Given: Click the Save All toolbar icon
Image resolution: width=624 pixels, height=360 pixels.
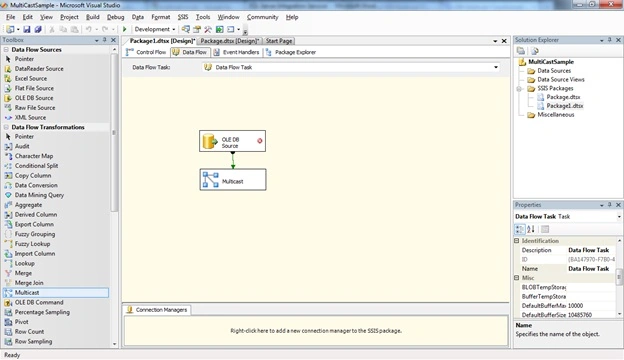Looking at the screenshot, I should 38,29.
